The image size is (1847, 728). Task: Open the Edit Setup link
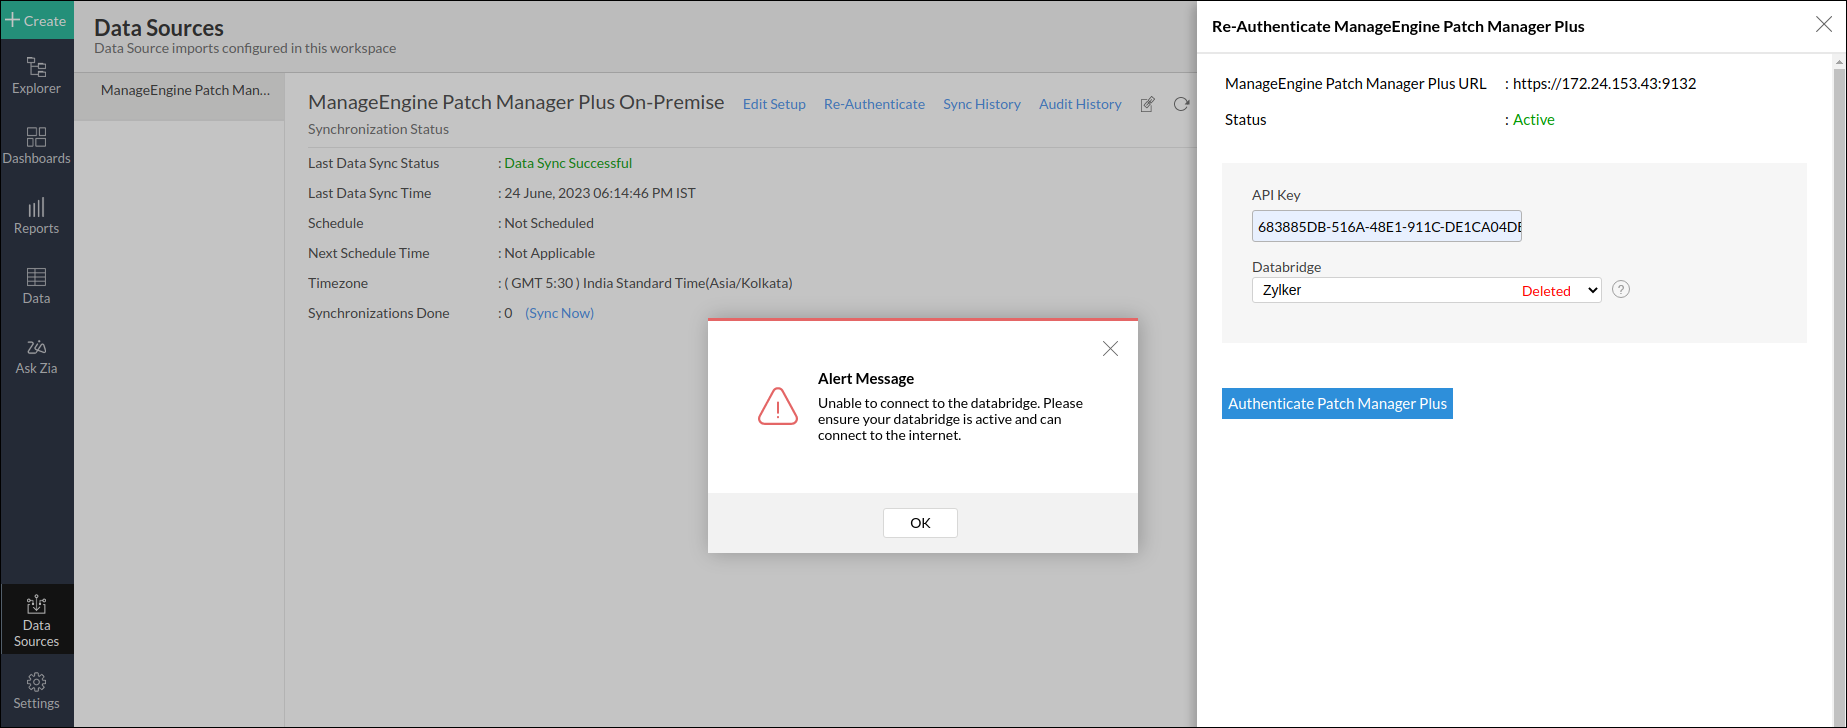click(x=774, y=104)
